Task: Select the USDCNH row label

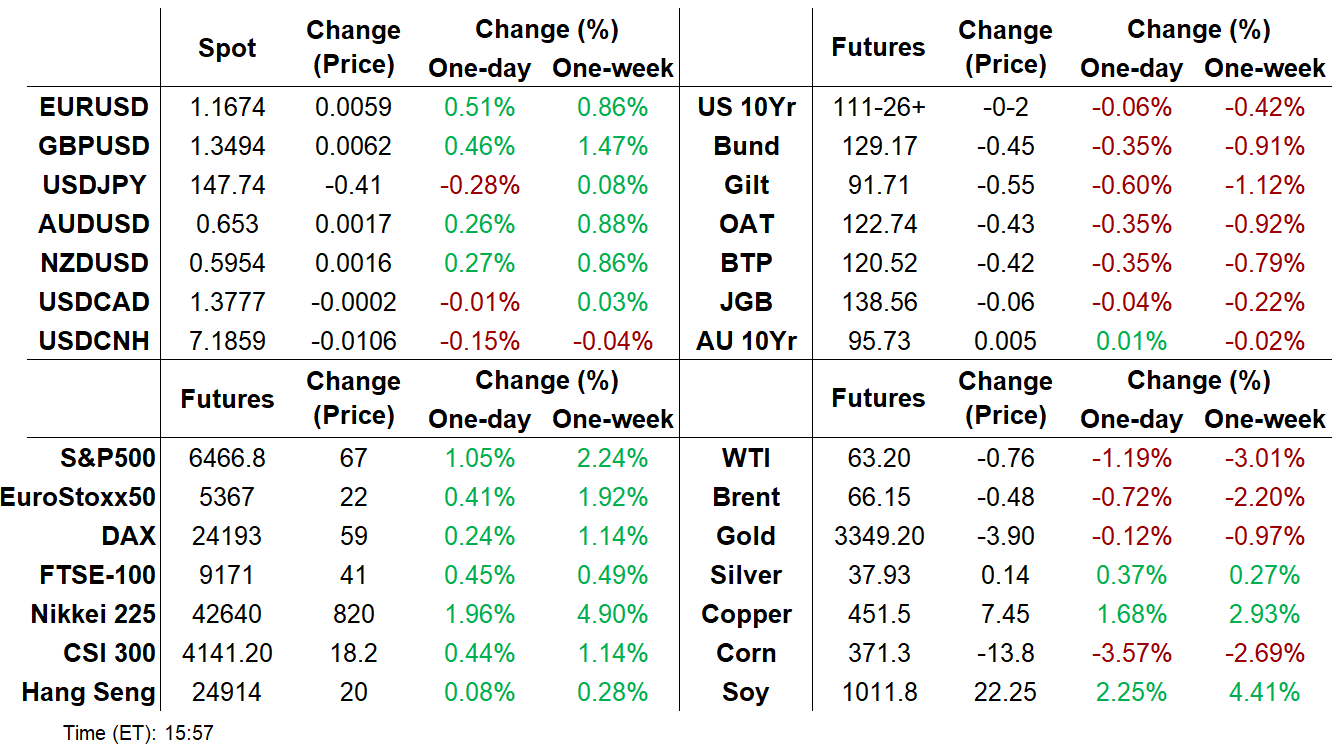Action: [x=94, y=341]
